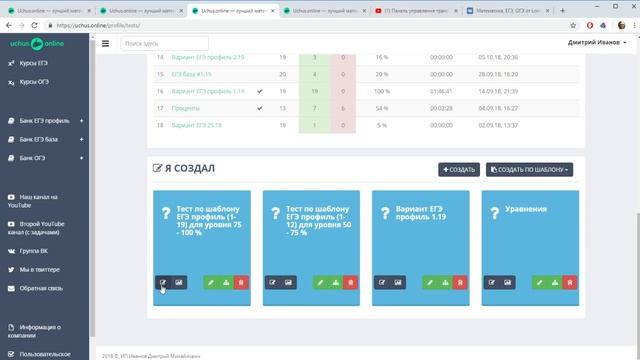Edit the 50-75% template test with pencil
Screen dimensions: 640x360
click(320, 282)
